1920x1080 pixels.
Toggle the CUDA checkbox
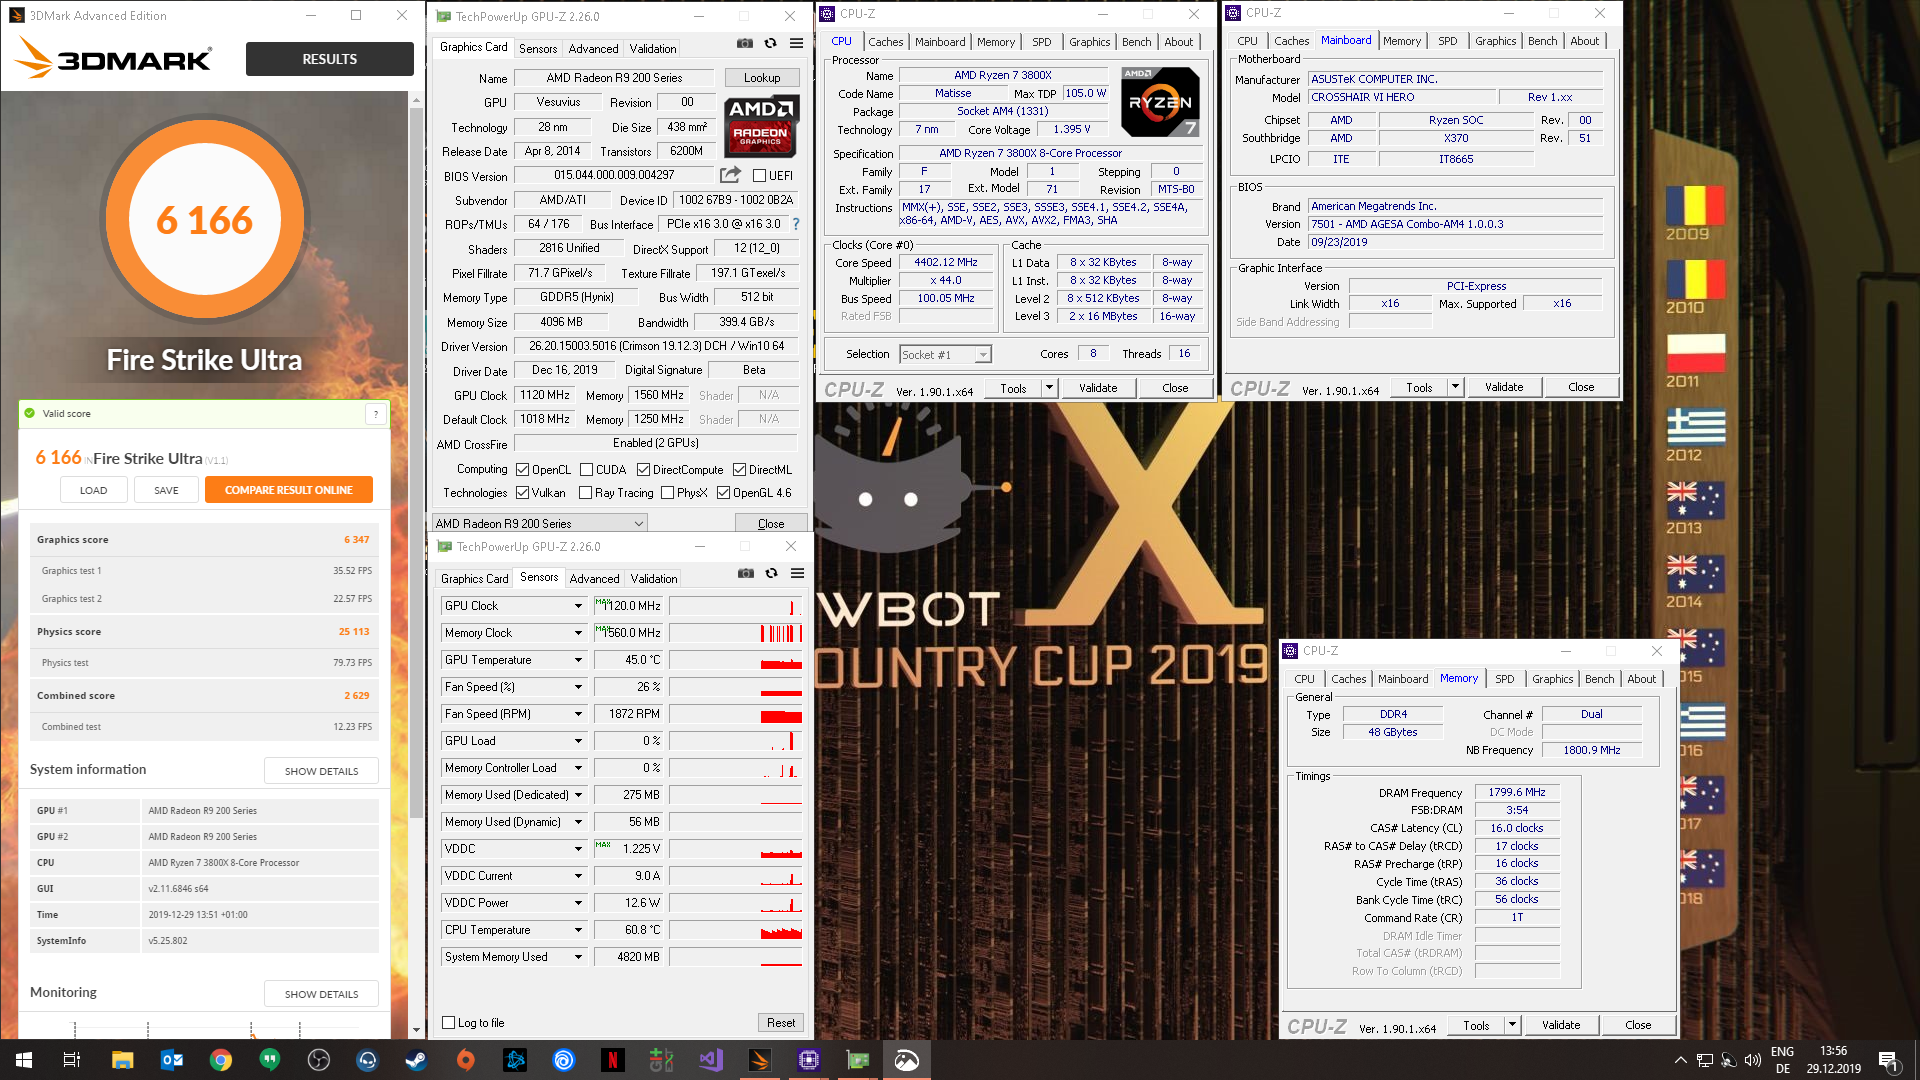(586, 470)
